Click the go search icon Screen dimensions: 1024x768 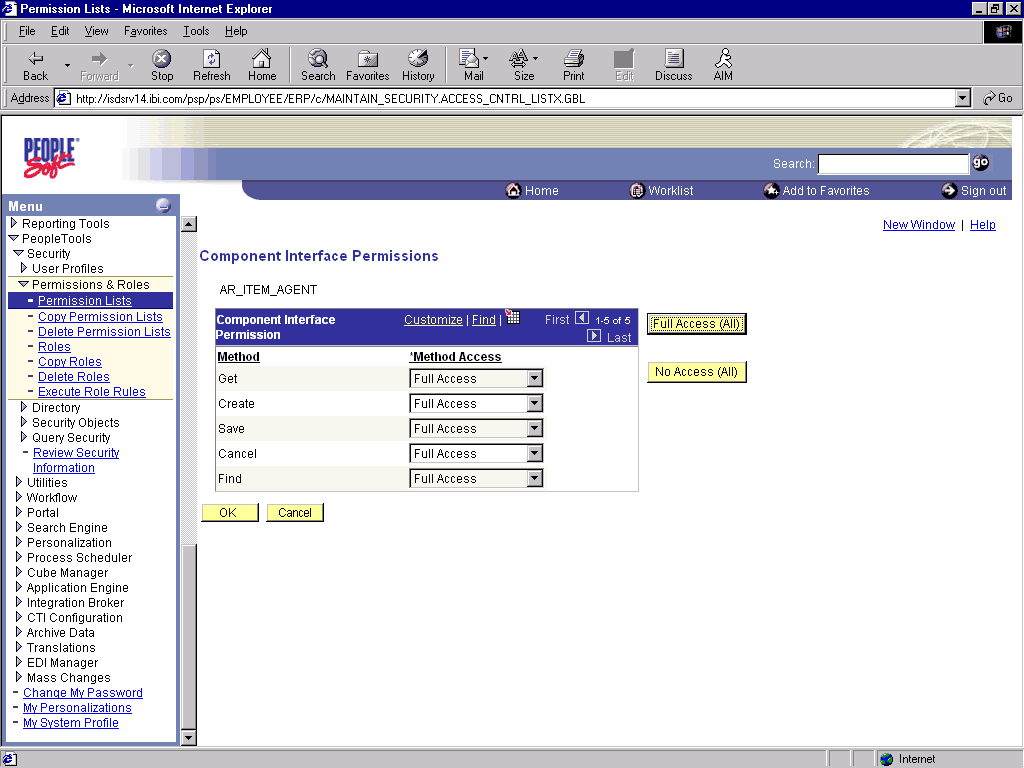[980, 162]
